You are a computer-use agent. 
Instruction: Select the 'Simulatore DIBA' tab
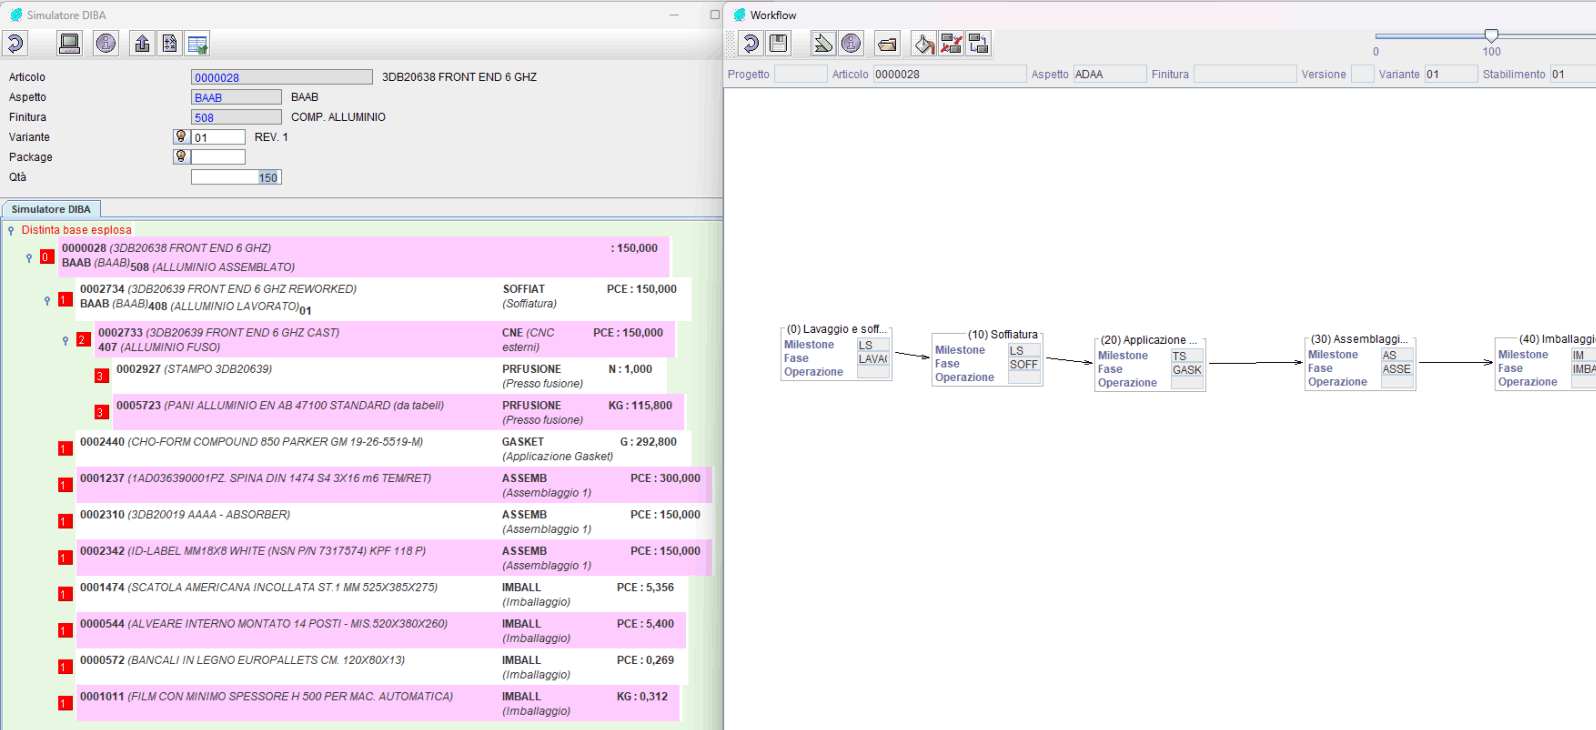(x=51, y=209)
